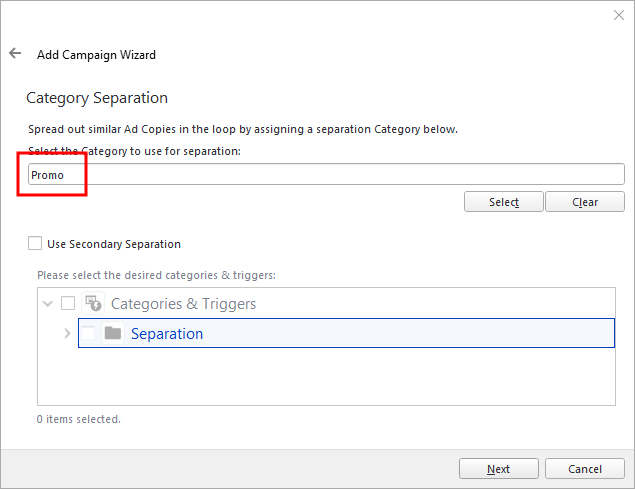
Task: Click the Add Campaign Wizard title
Action: click(x=96, y=55)
